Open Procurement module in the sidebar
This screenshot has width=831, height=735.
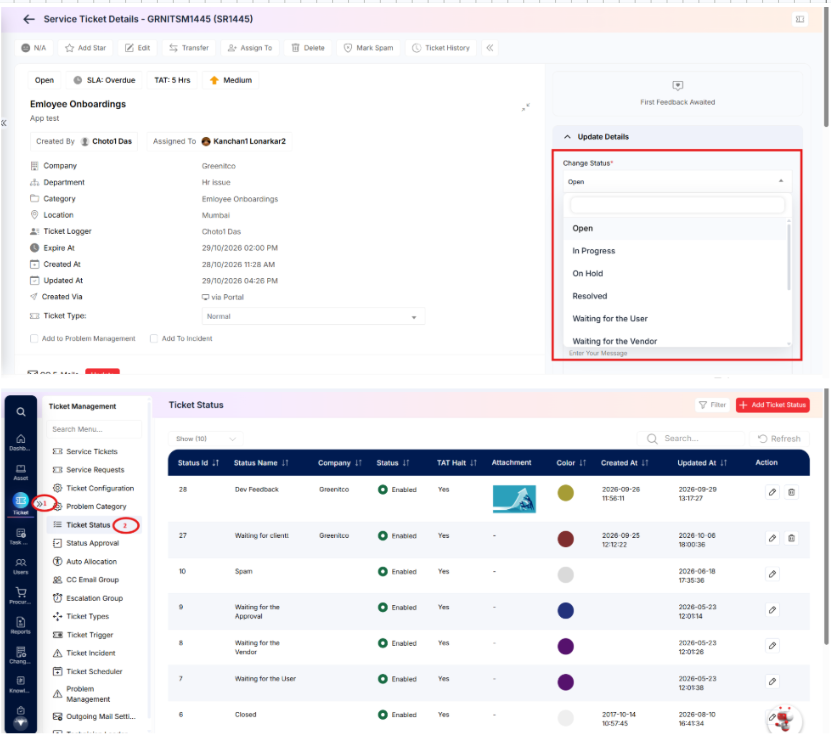tap(20, 596)
